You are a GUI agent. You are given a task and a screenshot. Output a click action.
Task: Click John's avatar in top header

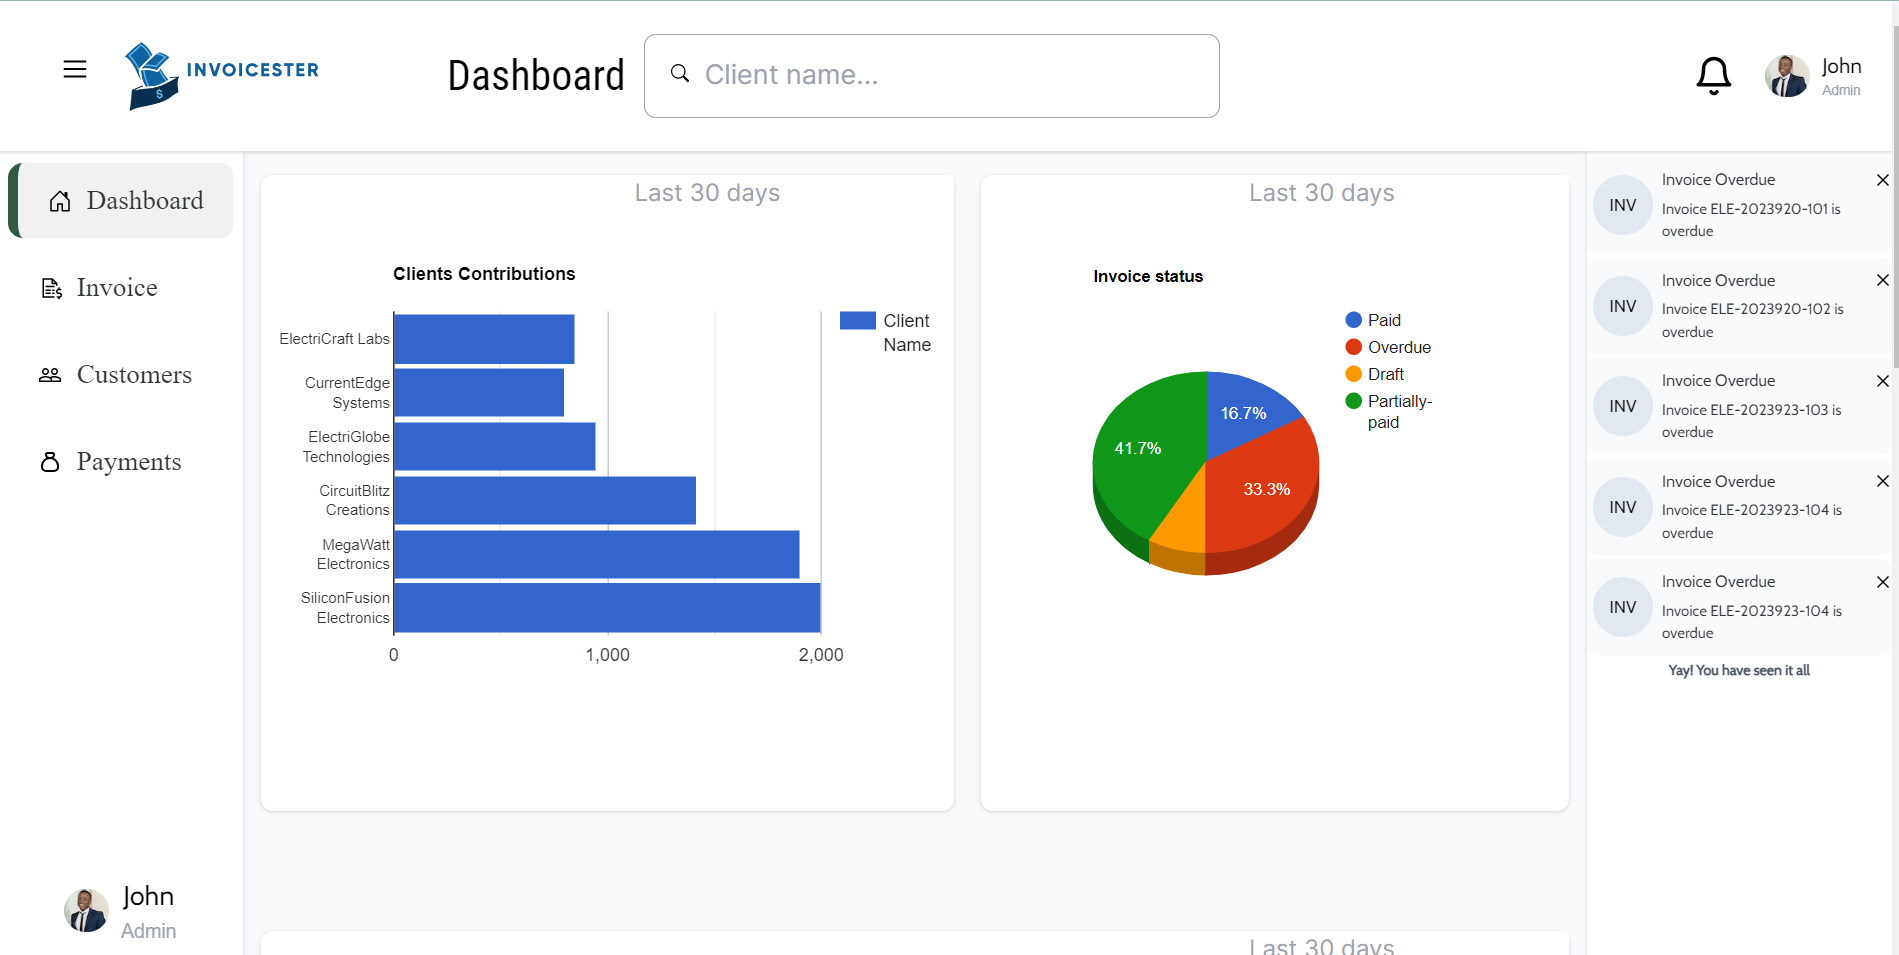[1787, 76]
